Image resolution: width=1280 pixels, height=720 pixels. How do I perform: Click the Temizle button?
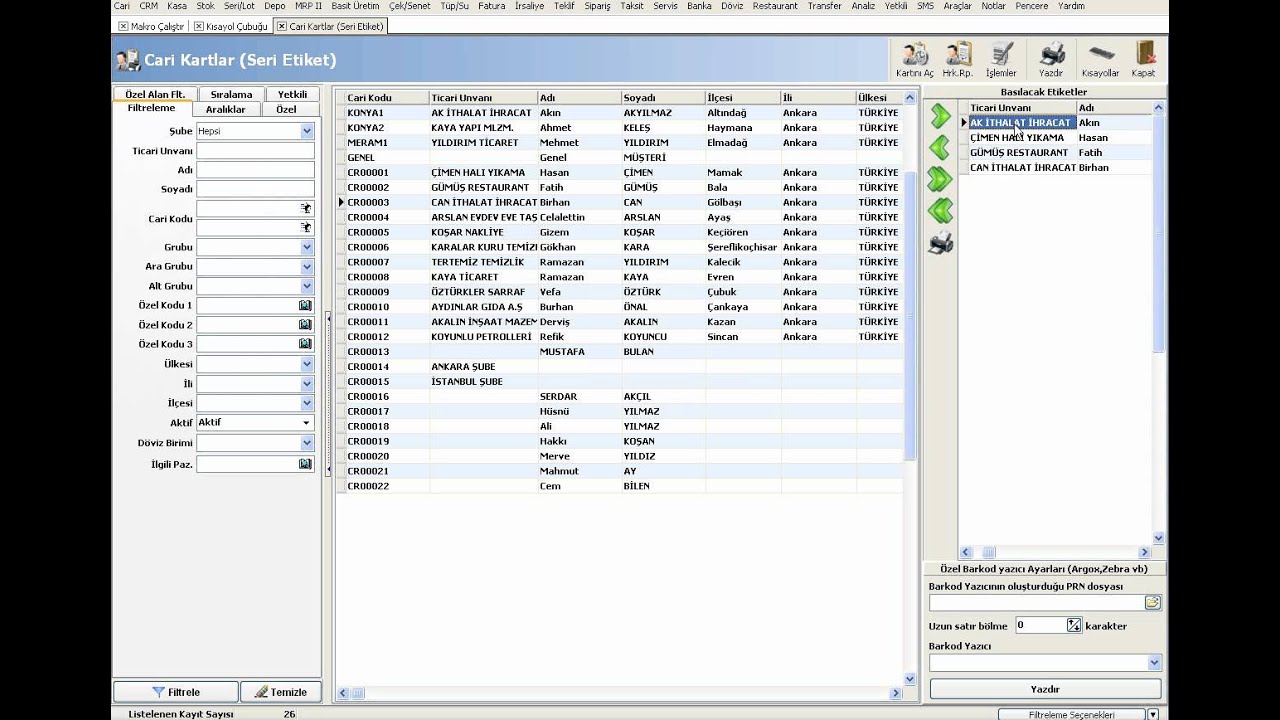coord(280,692)
